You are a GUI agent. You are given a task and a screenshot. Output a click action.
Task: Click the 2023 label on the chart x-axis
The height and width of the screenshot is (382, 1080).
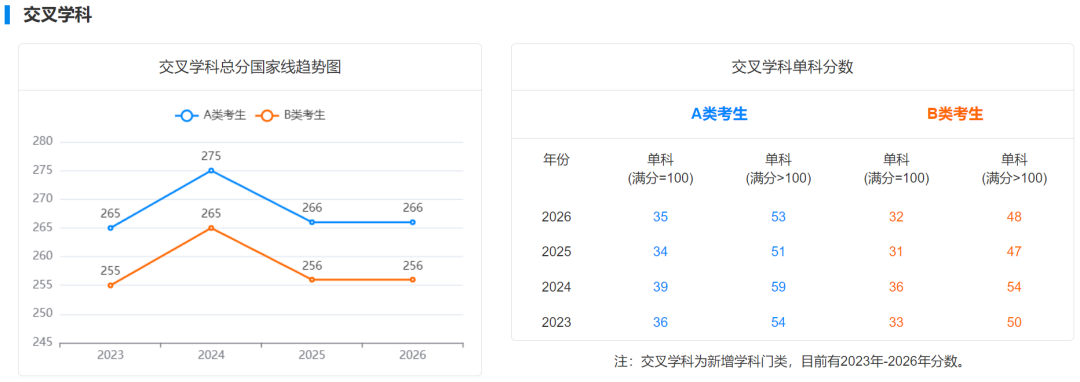click(x=110, y=355)
